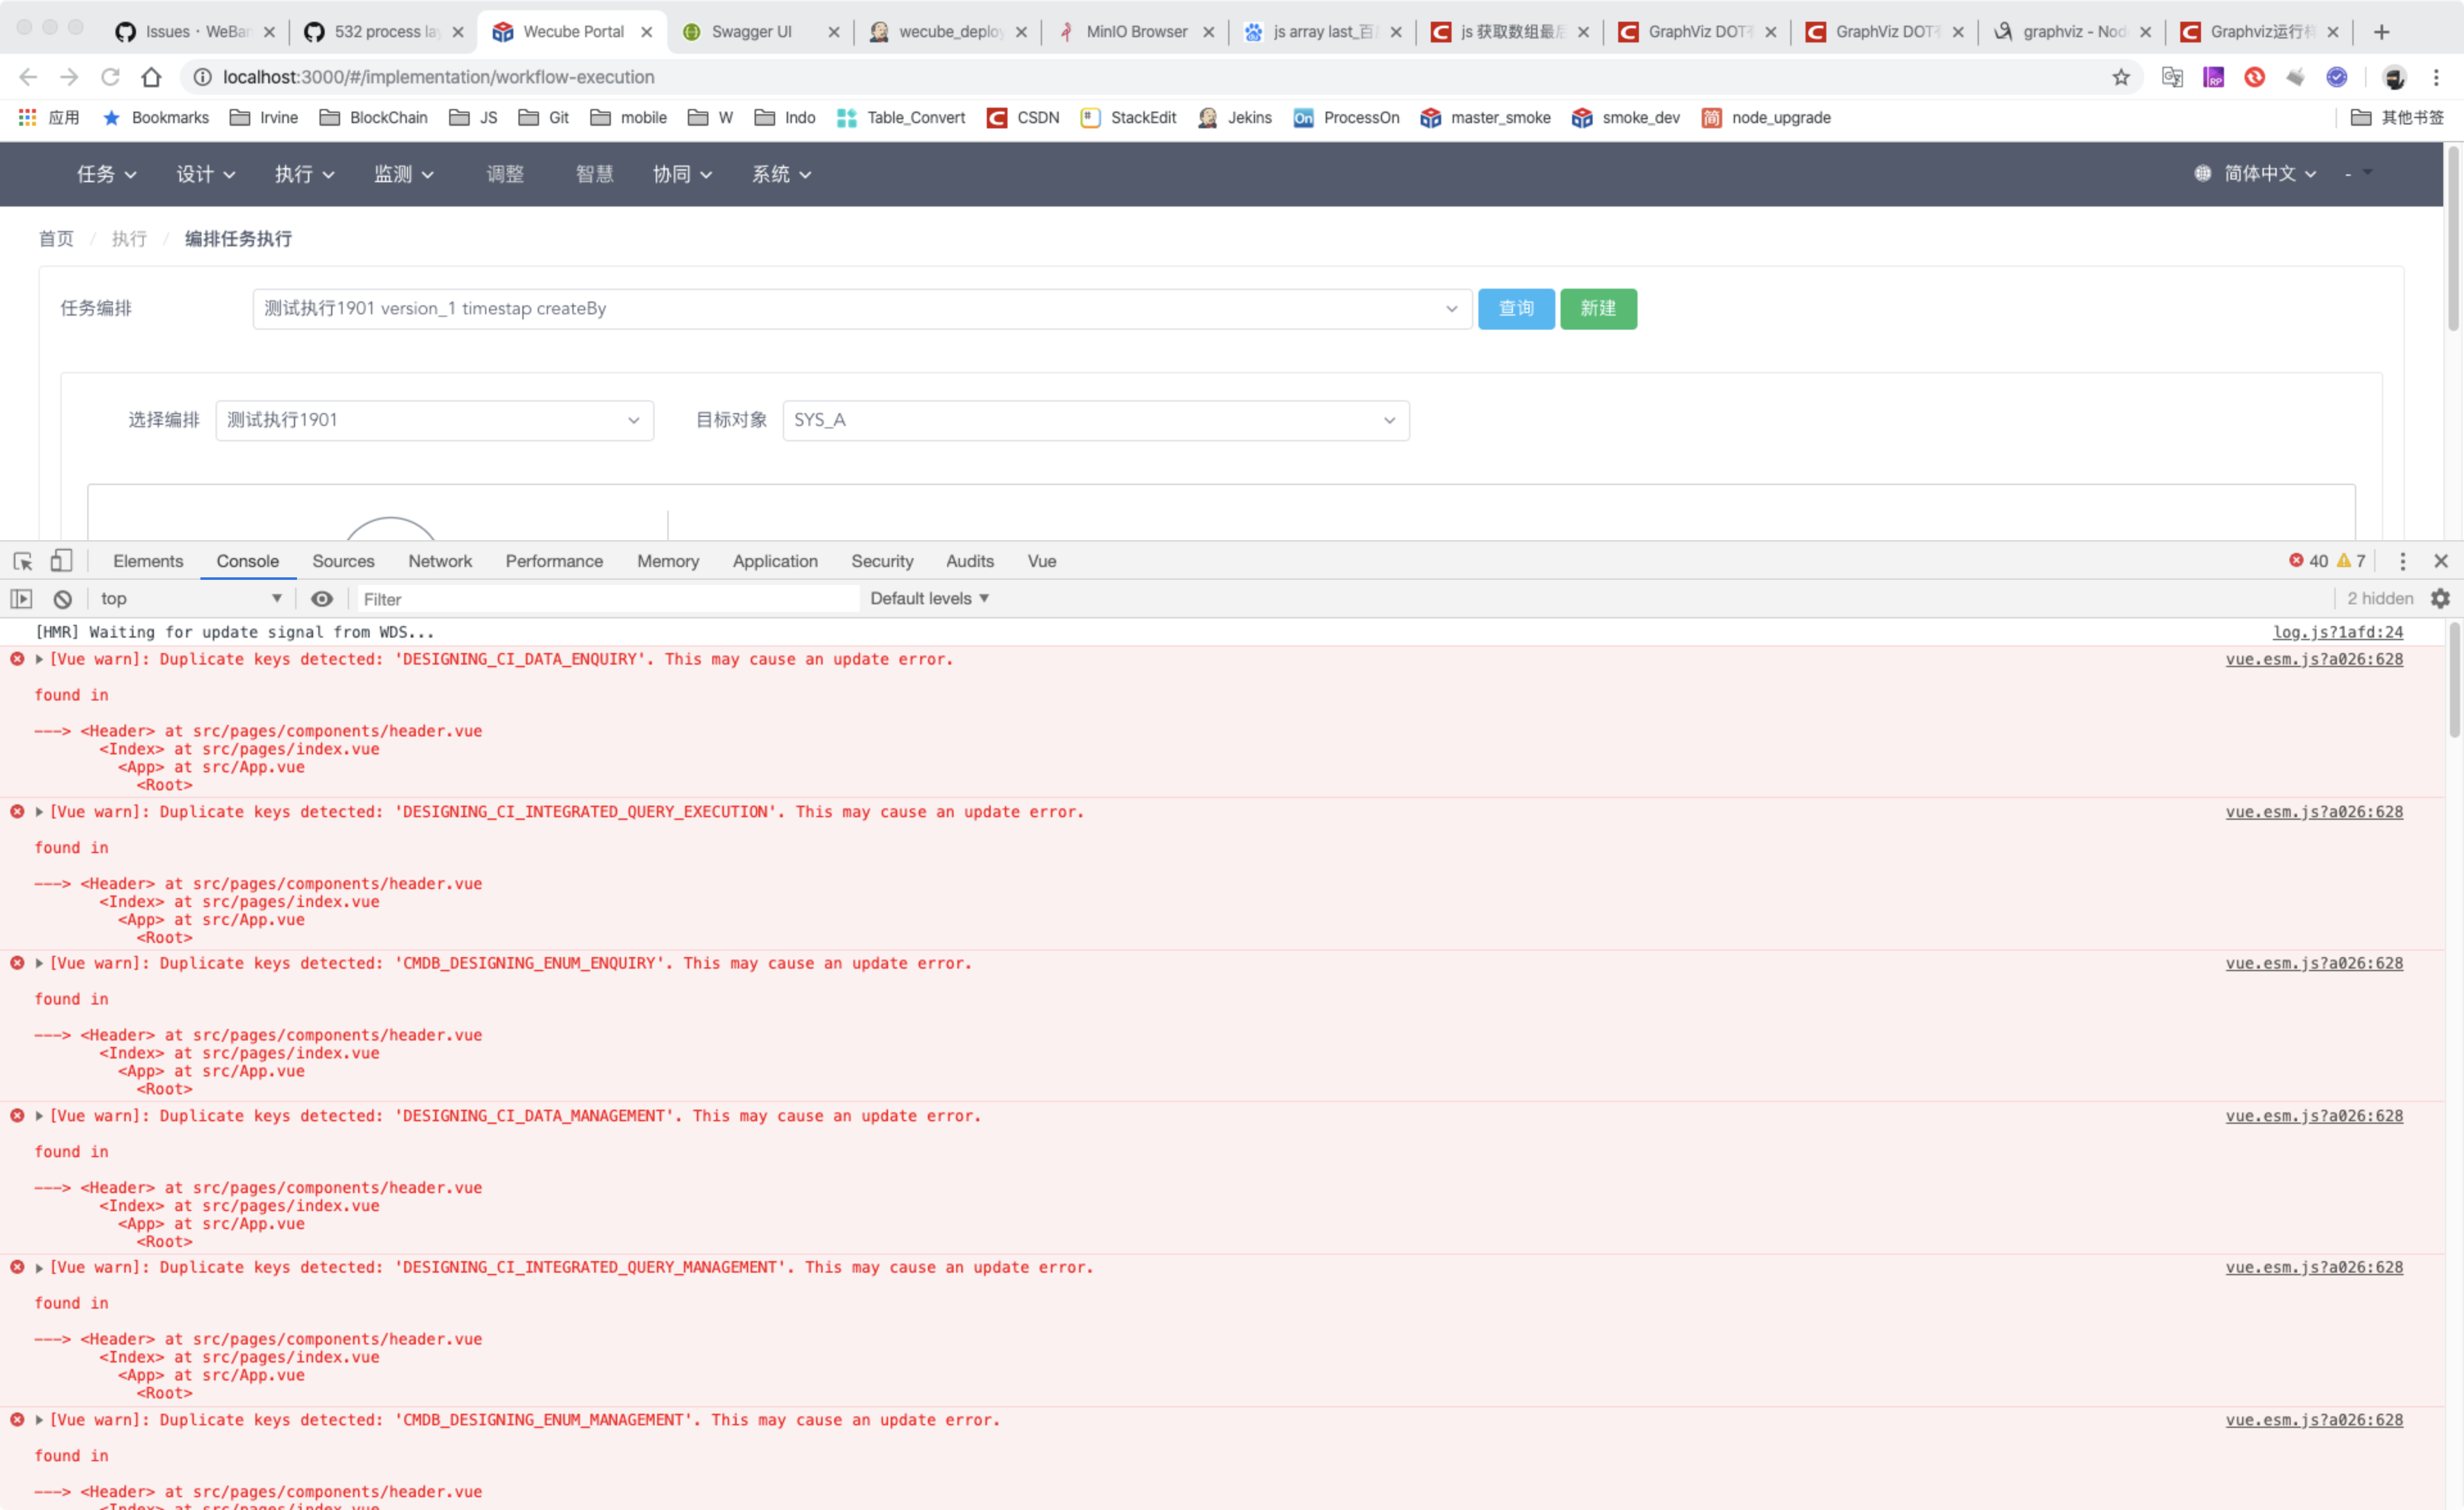Show the console sidebar panel icon

pyautogui.click(x=22, y=599)
